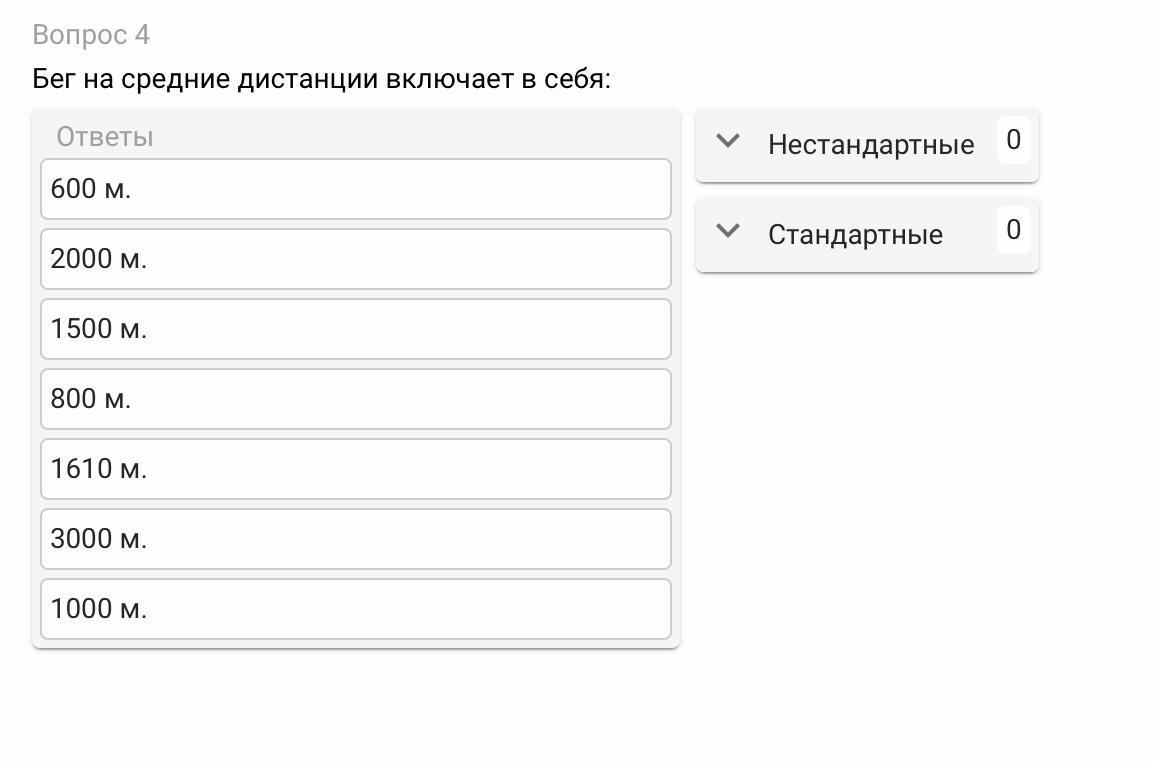Click the Ответы panel header
This screenshot has width=1153, height=764.
point(105,137)
